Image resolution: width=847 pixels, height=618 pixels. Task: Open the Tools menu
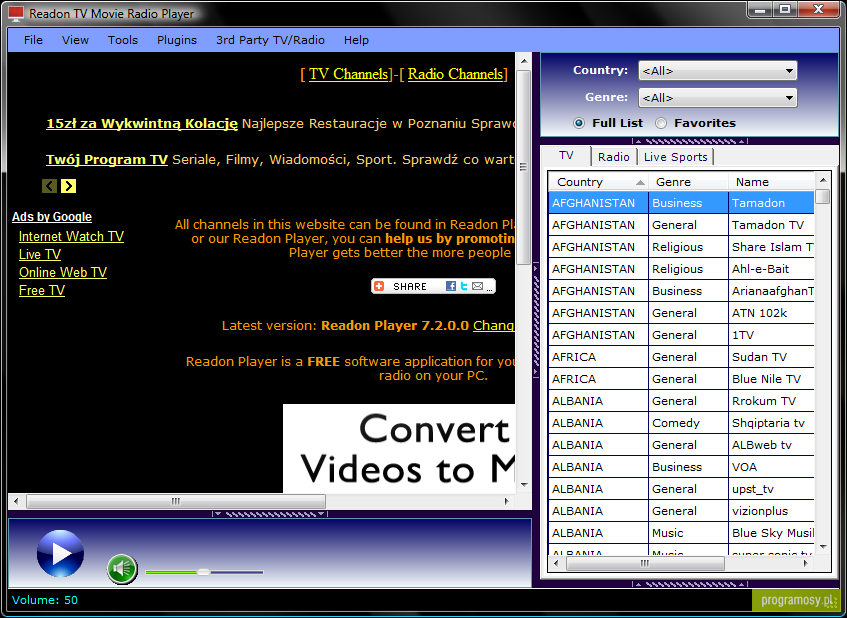[123, 40]
